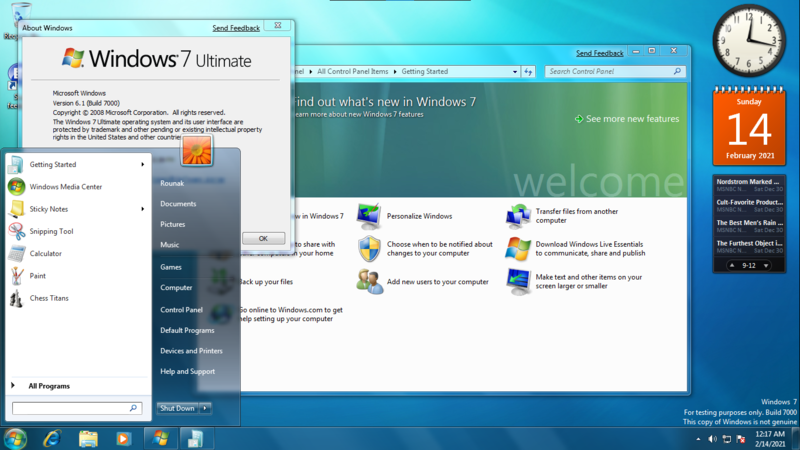This screenshot has width=800, height=450.
Task: Show hidden tray icons arrow
Action: 698,439
